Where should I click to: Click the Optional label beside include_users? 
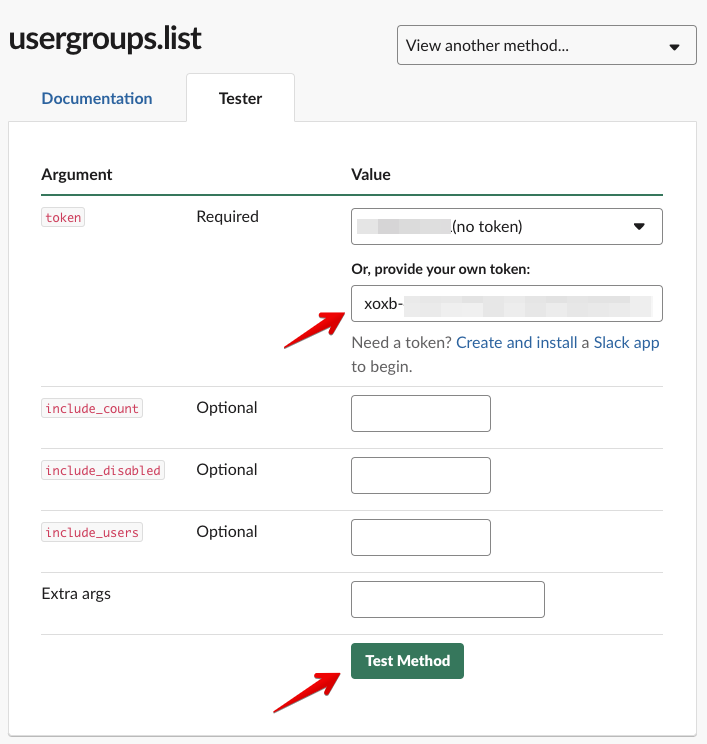pos(227,531)
